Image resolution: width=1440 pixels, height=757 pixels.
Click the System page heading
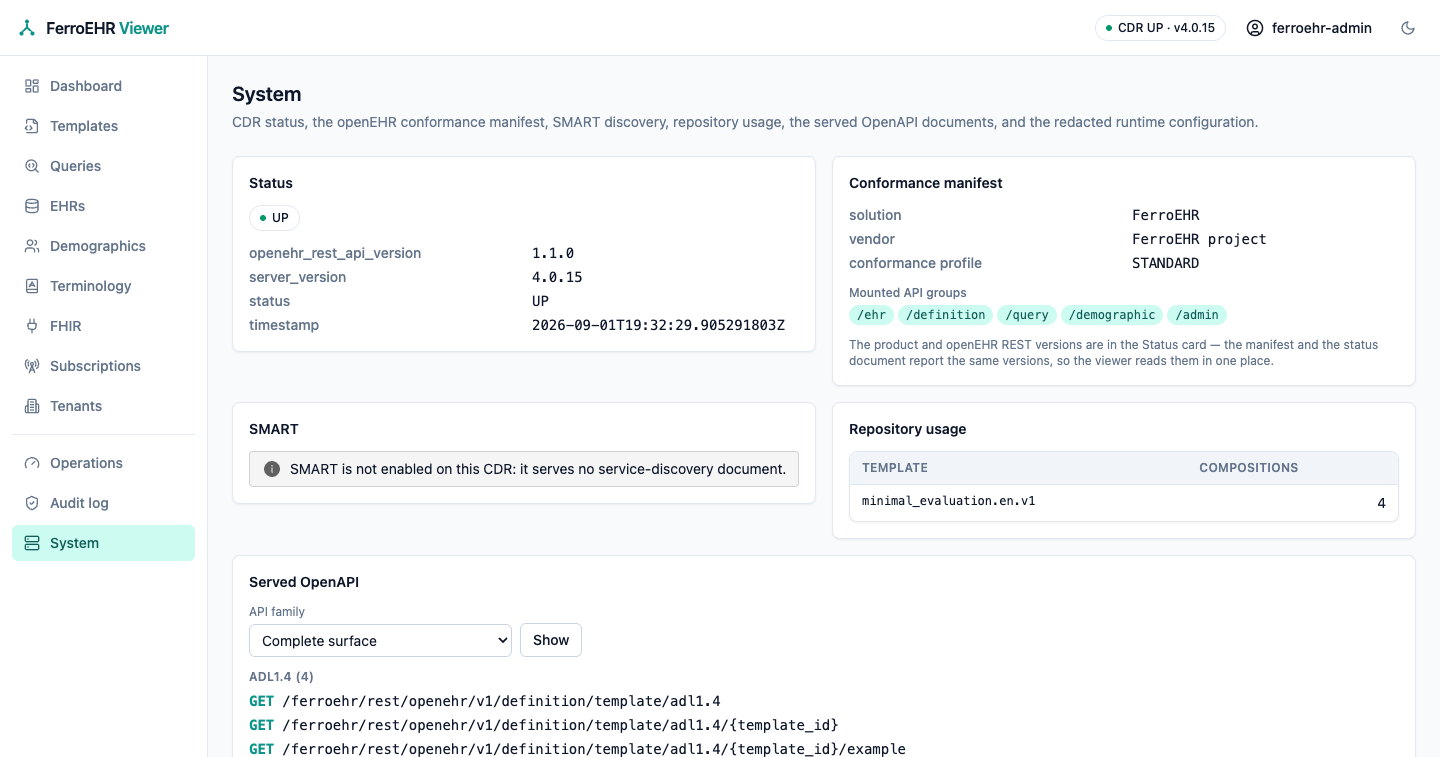coord(267,94)
